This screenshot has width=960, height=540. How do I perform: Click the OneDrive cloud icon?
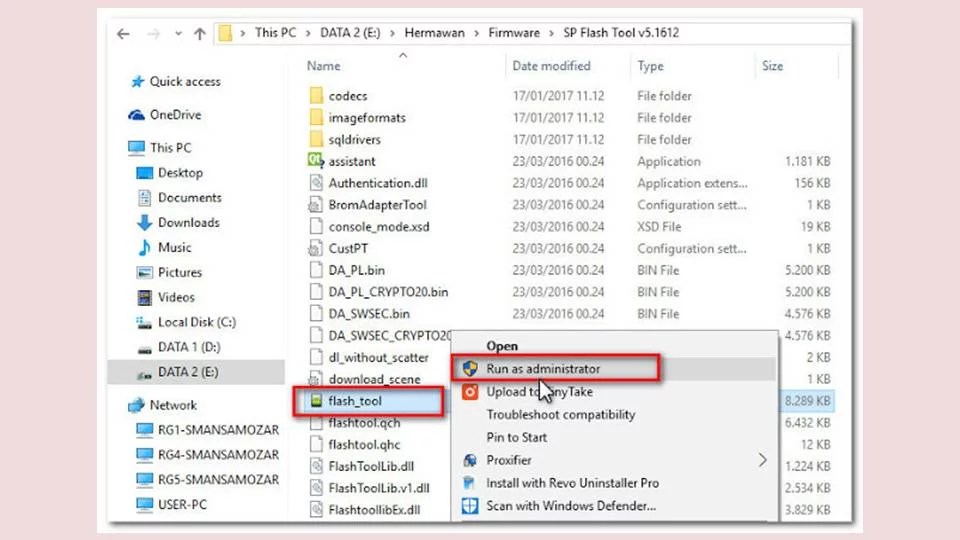click(137, 115)
